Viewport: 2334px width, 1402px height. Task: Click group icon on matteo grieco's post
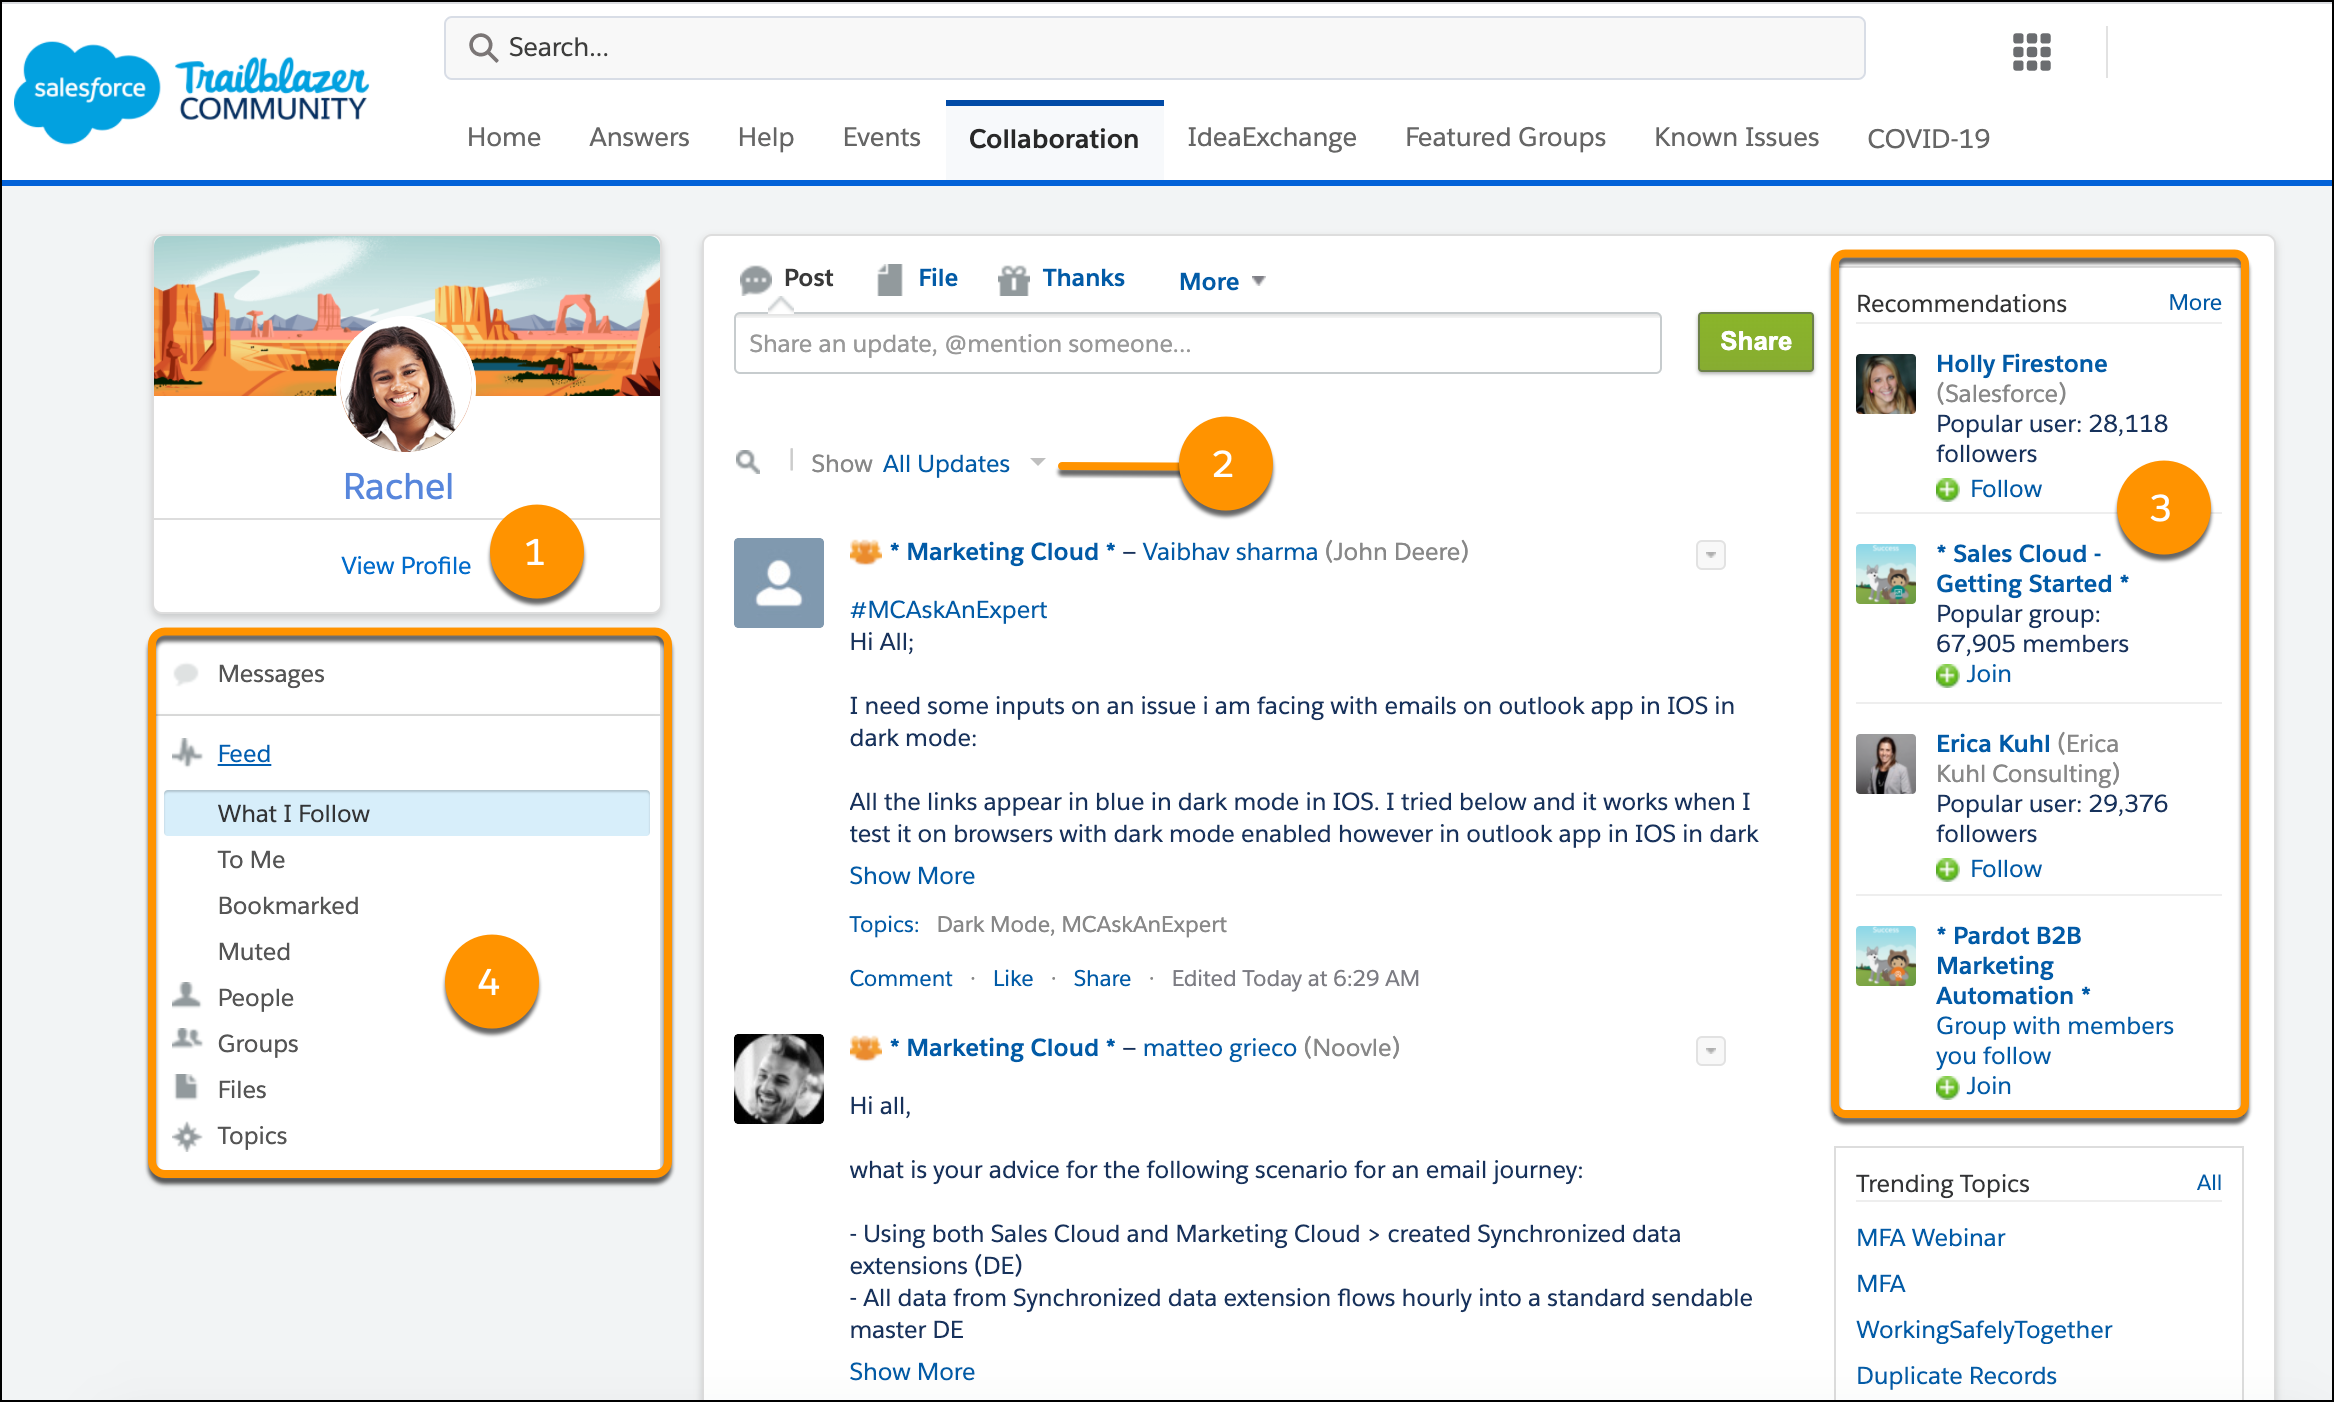coord(866,1047)
